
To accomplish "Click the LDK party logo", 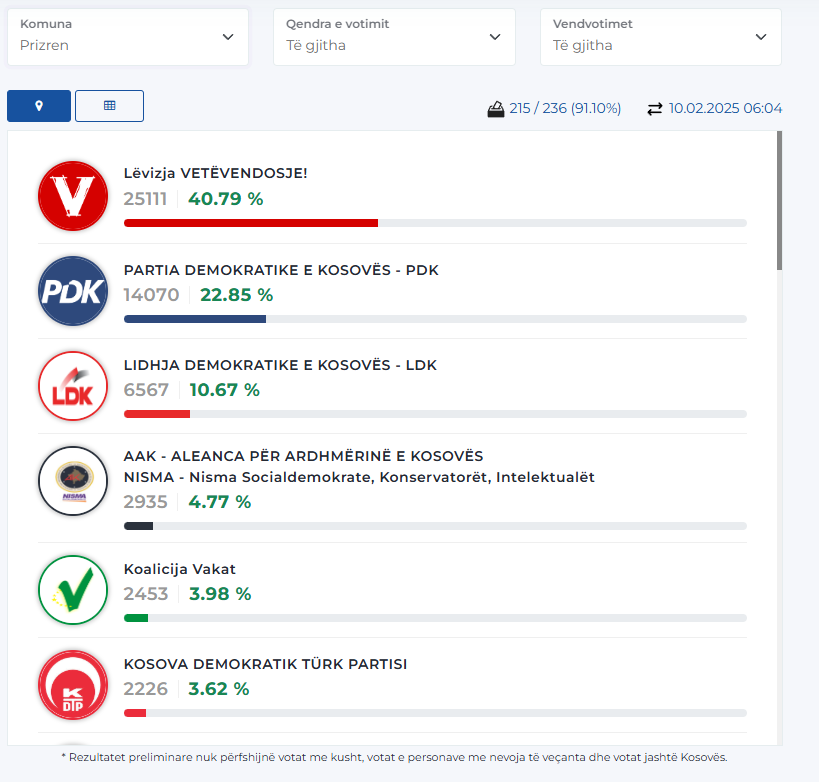I will (73, 386).
